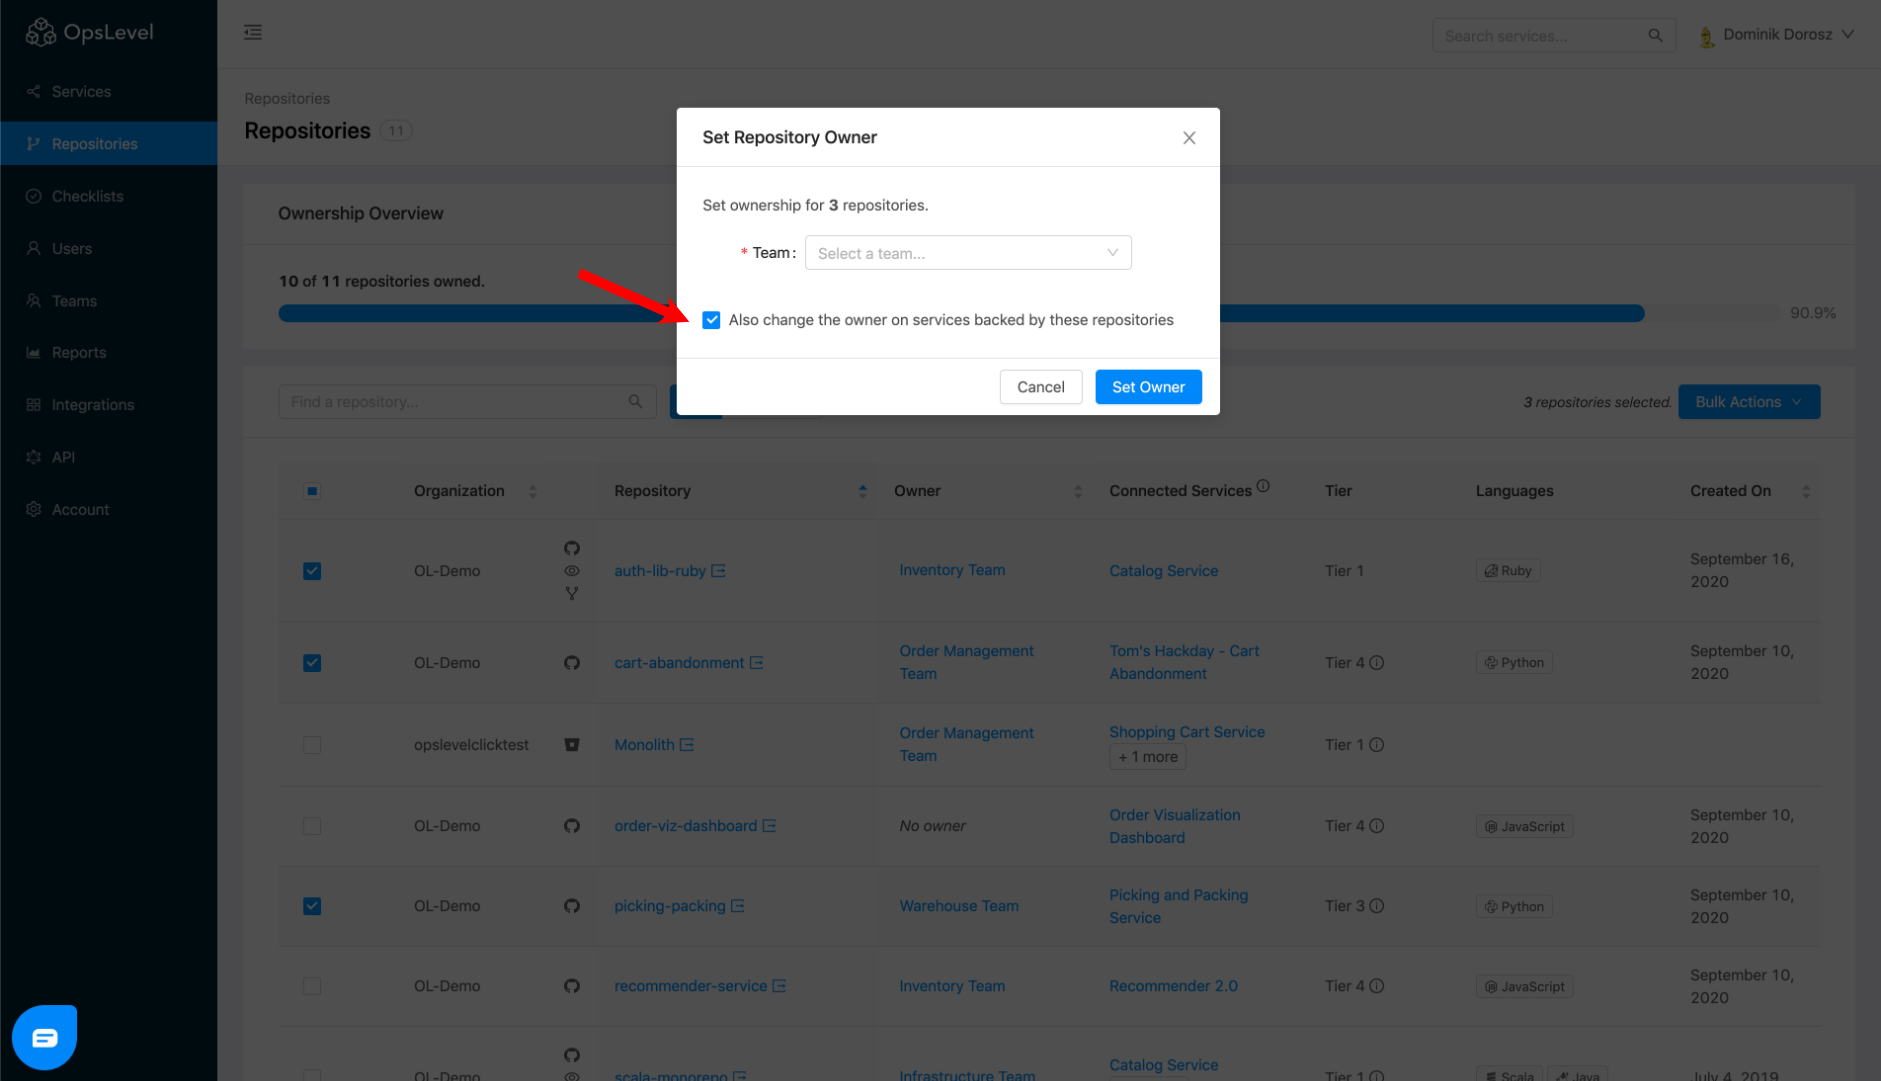This screenshot has height=1081, width=1881.
Task: Expand '+ 1 more' connected services
Action: pyautogui.click(x=1147, y=757)
